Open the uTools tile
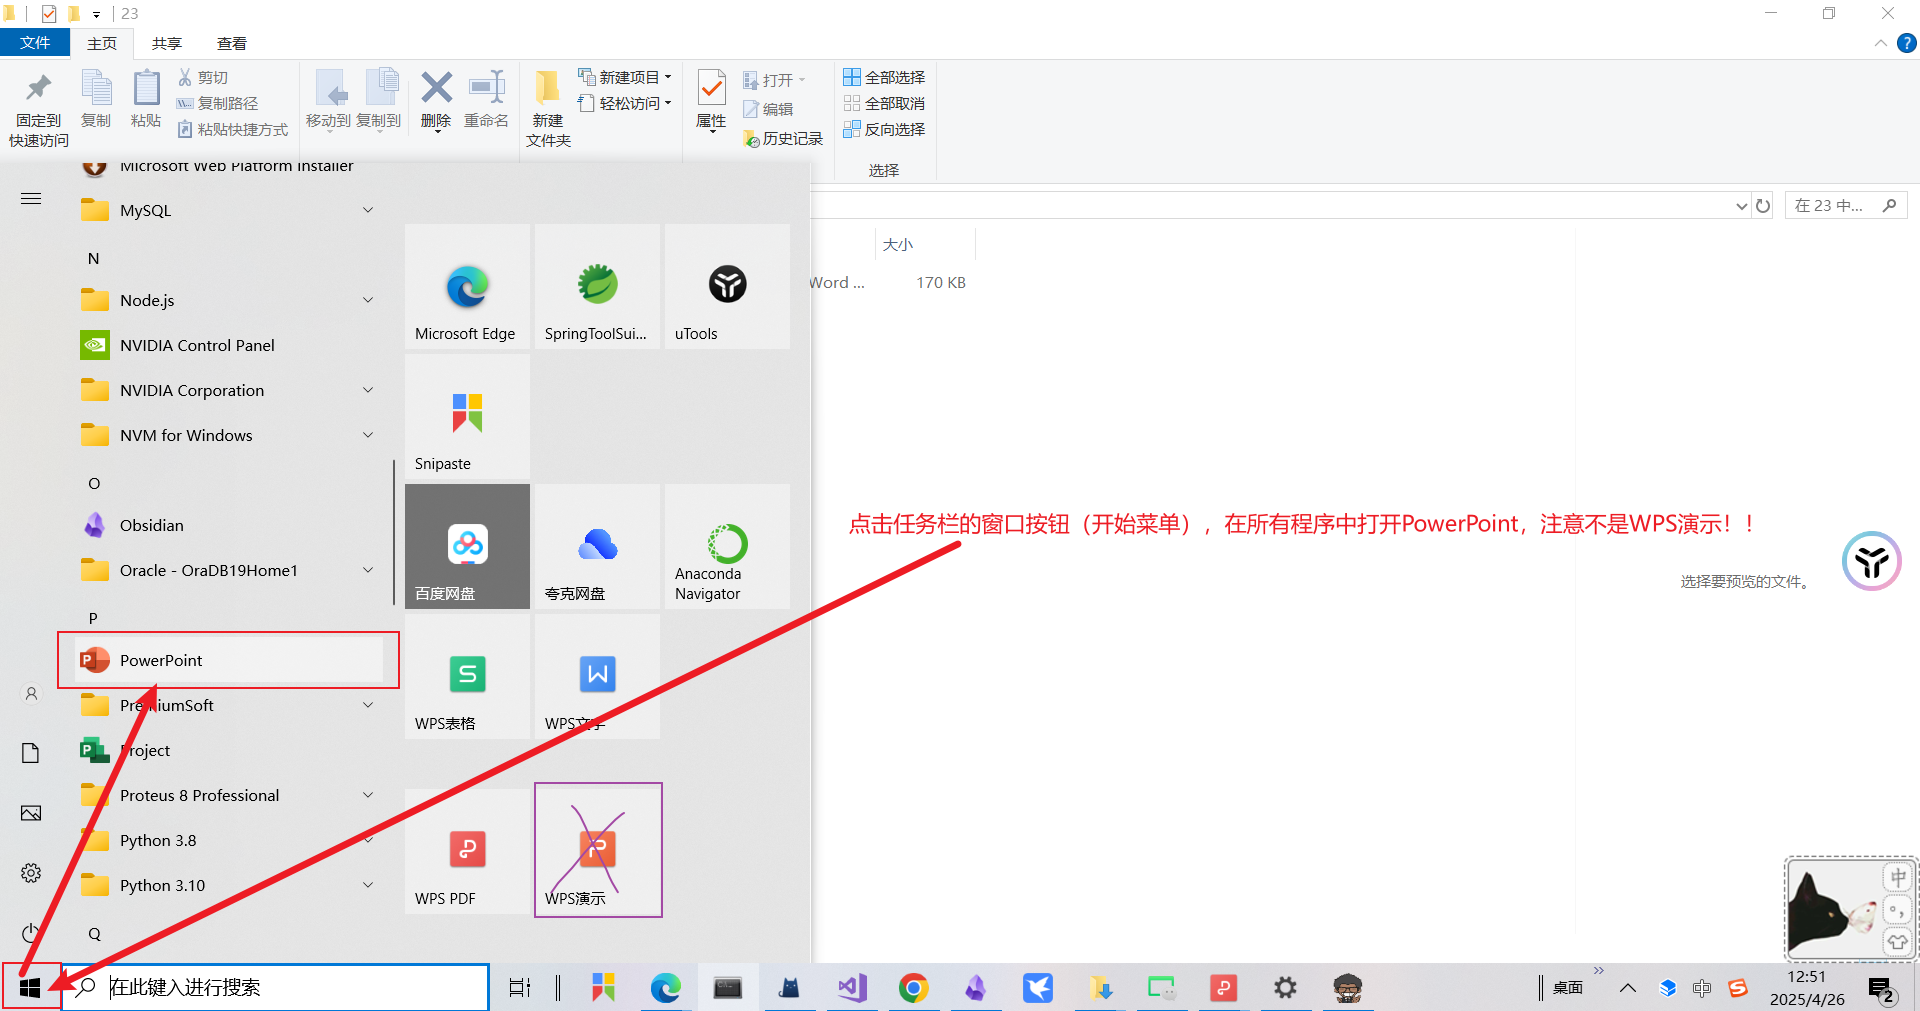1920x1011 pixels. pyautogui.click(x=727, y=286)
